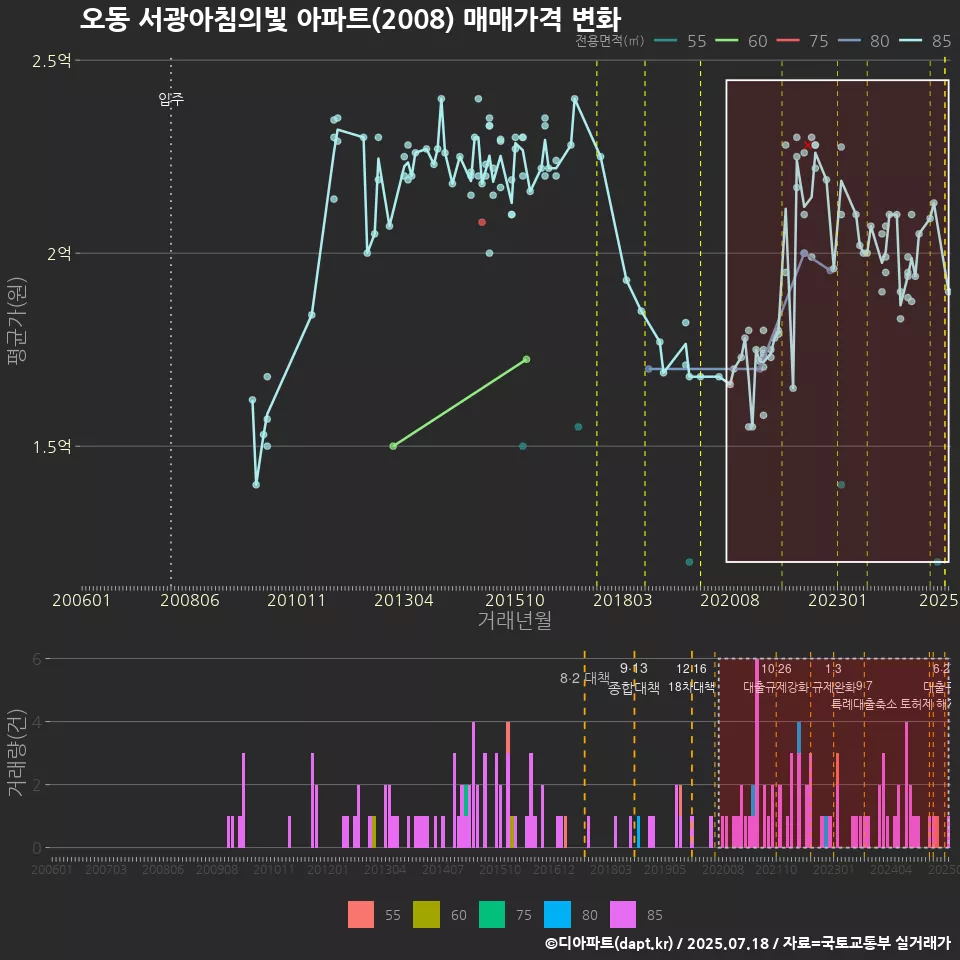Click the 전용면적(㎡) legend heading
This screenshot has width=960, height=960.
[x=609, y=40]
